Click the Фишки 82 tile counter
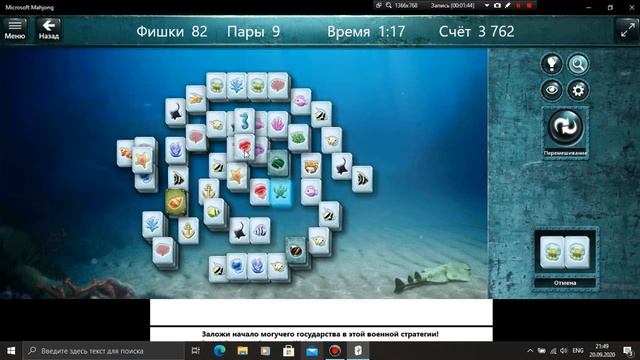 click(x=172, y=31)
